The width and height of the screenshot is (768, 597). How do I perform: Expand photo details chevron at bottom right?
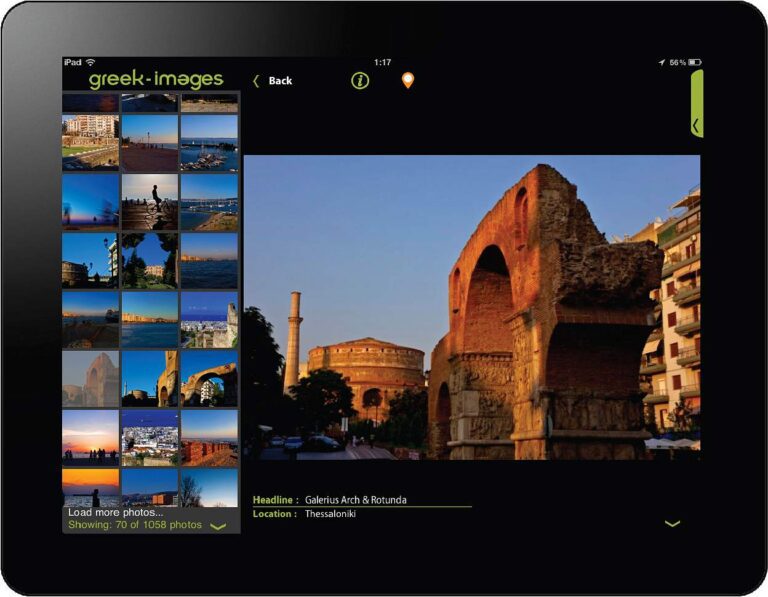tap(672, 523)
